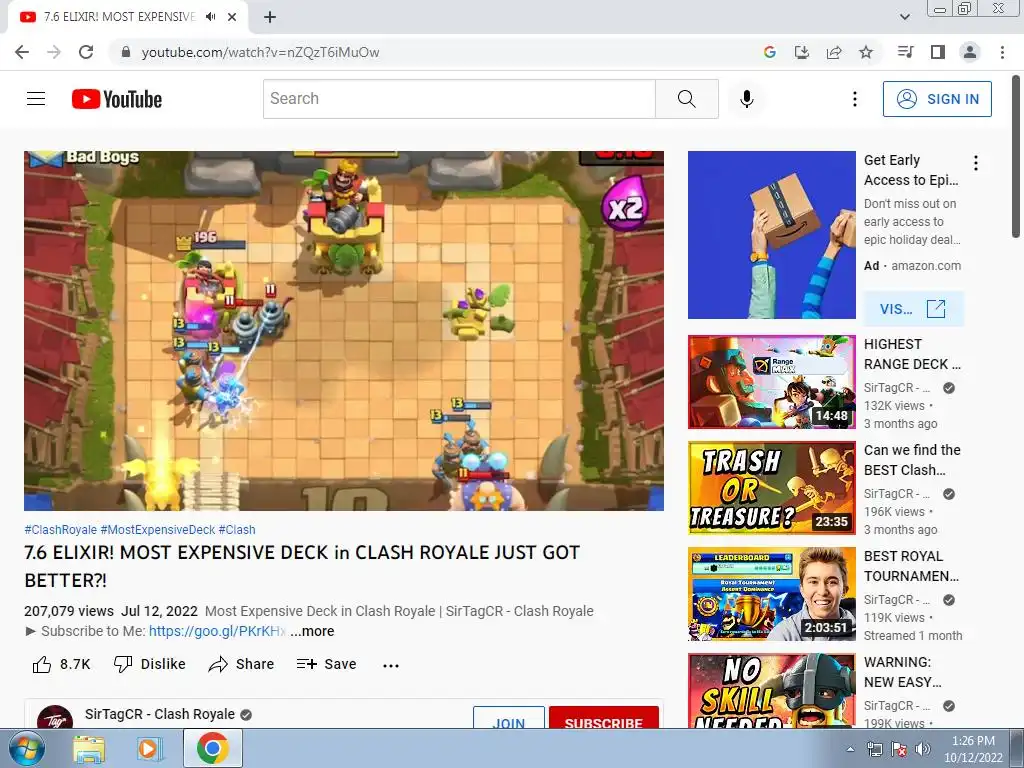The width and height of the screenshot is (1024, 768).
Task: Click the #Clash hashtag
Action: pos(237,530)
